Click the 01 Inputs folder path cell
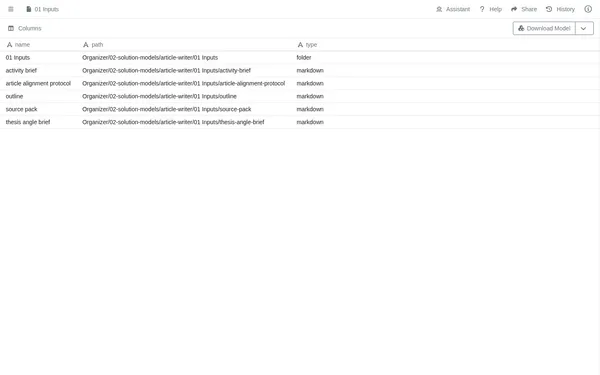 click(150, 58)
